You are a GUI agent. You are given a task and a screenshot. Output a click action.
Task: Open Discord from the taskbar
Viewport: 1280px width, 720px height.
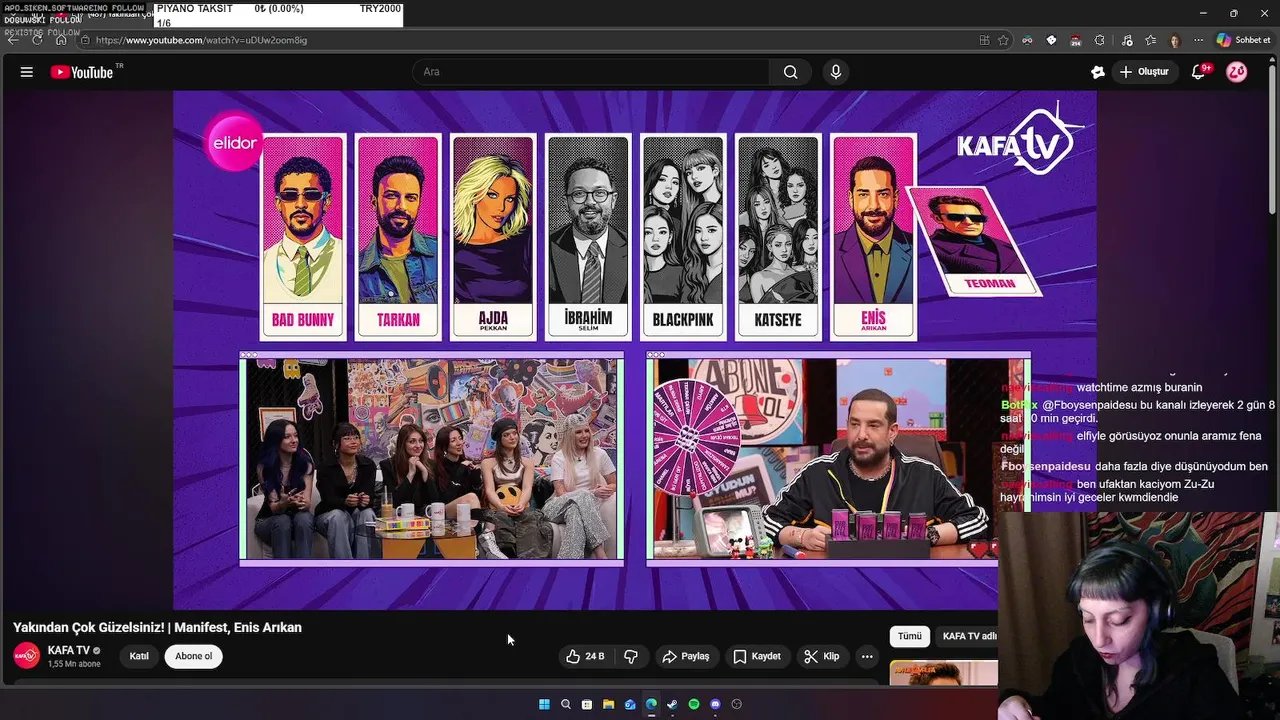[x=715, y=704]
